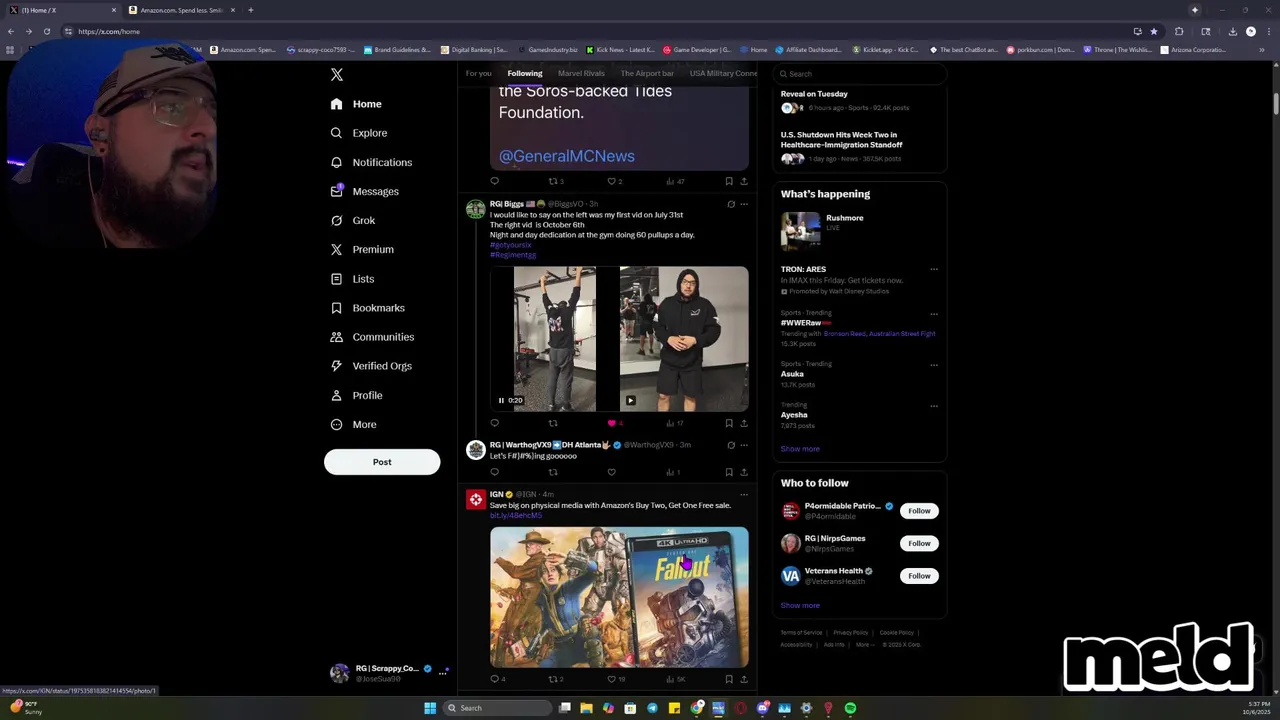Open File Explorer from the taskbar
This screenshot has height=720, width=1280.
coord(586,708)
